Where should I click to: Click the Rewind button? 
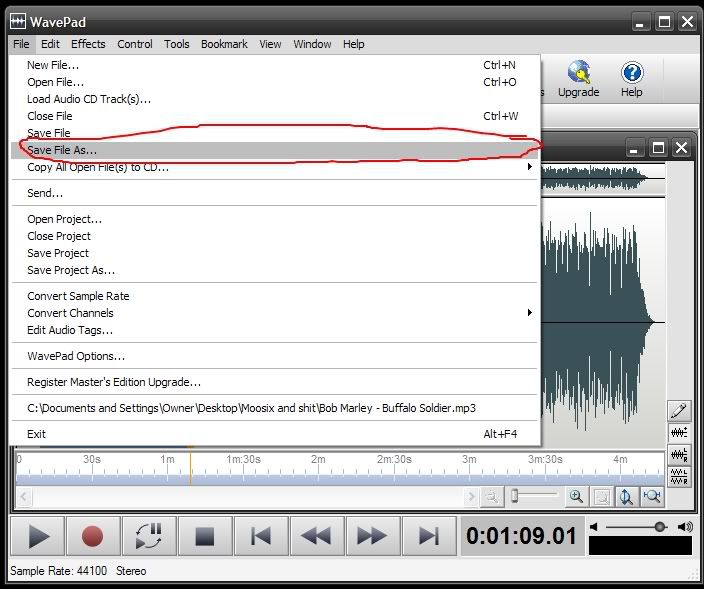pos(317,536)
